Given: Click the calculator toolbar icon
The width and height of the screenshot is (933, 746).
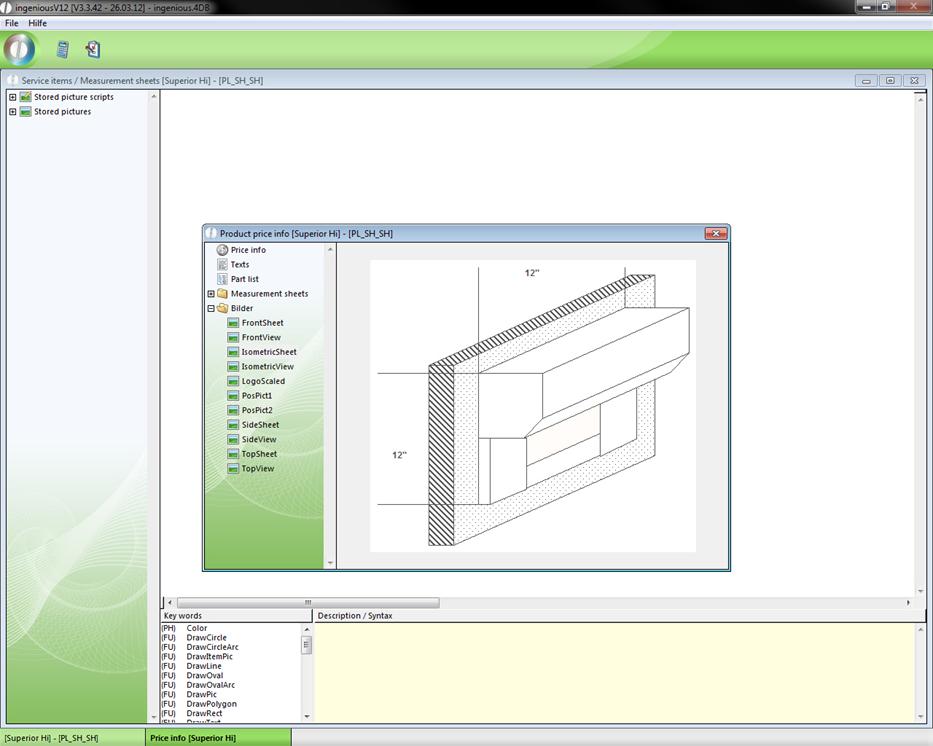Looking at the screenshot, I should [62, 49].
